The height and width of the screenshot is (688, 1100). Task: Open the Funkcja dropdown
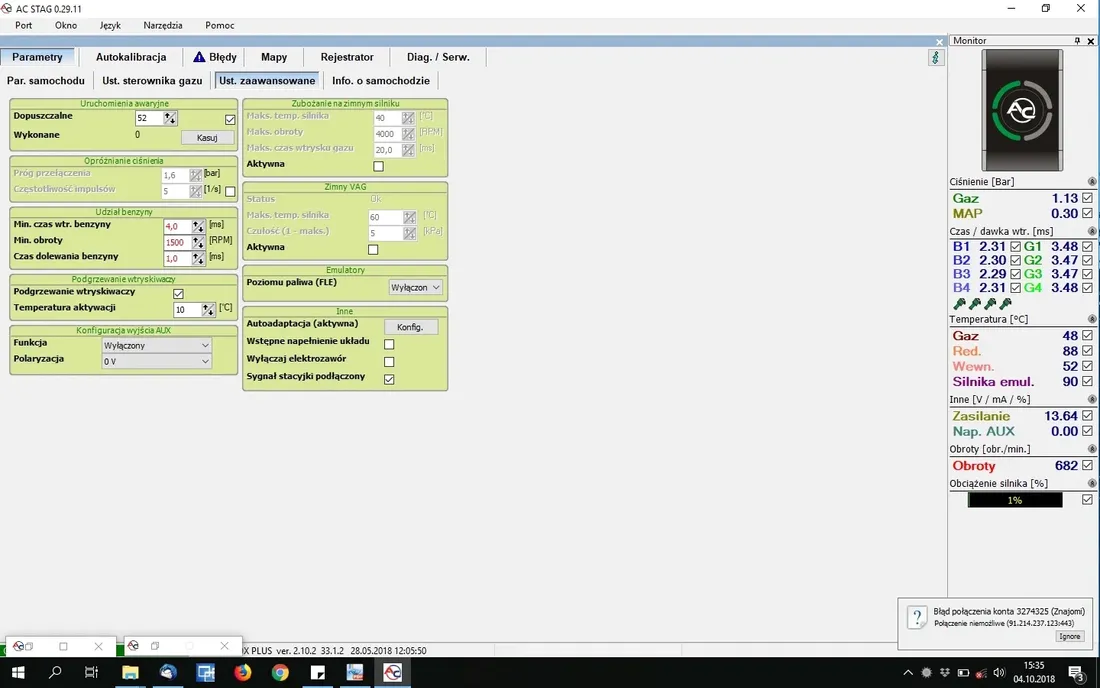click(156, 346)
